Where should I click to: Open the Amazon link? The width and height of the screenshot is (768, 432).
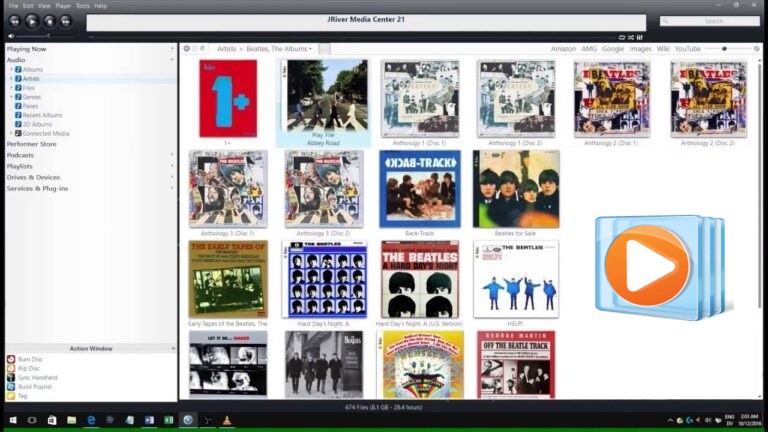(563, 49)
